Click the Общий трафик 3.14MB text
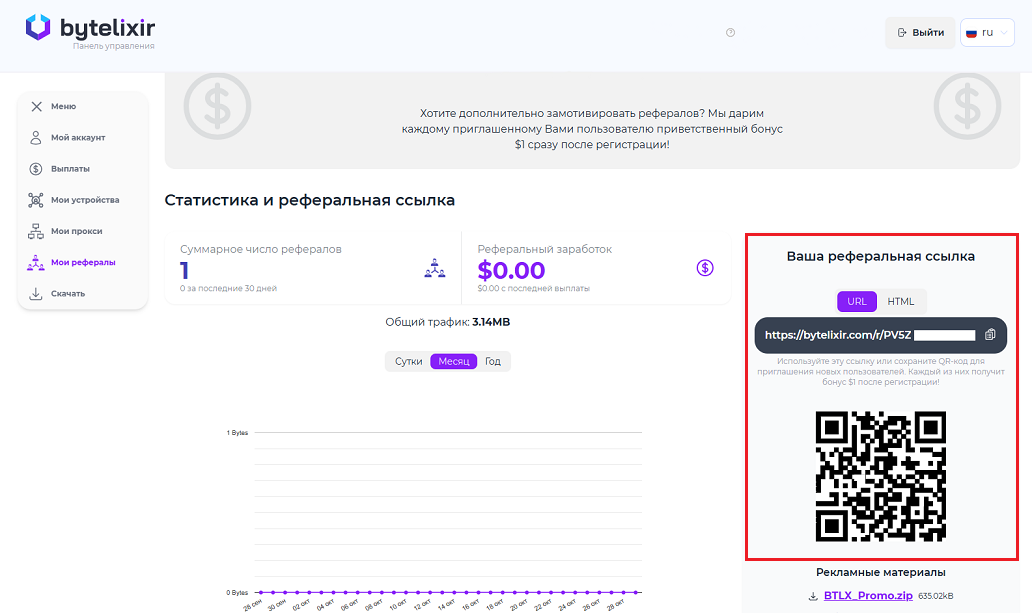The height and width of the screenshot is (613, 1032). point(448,322)
